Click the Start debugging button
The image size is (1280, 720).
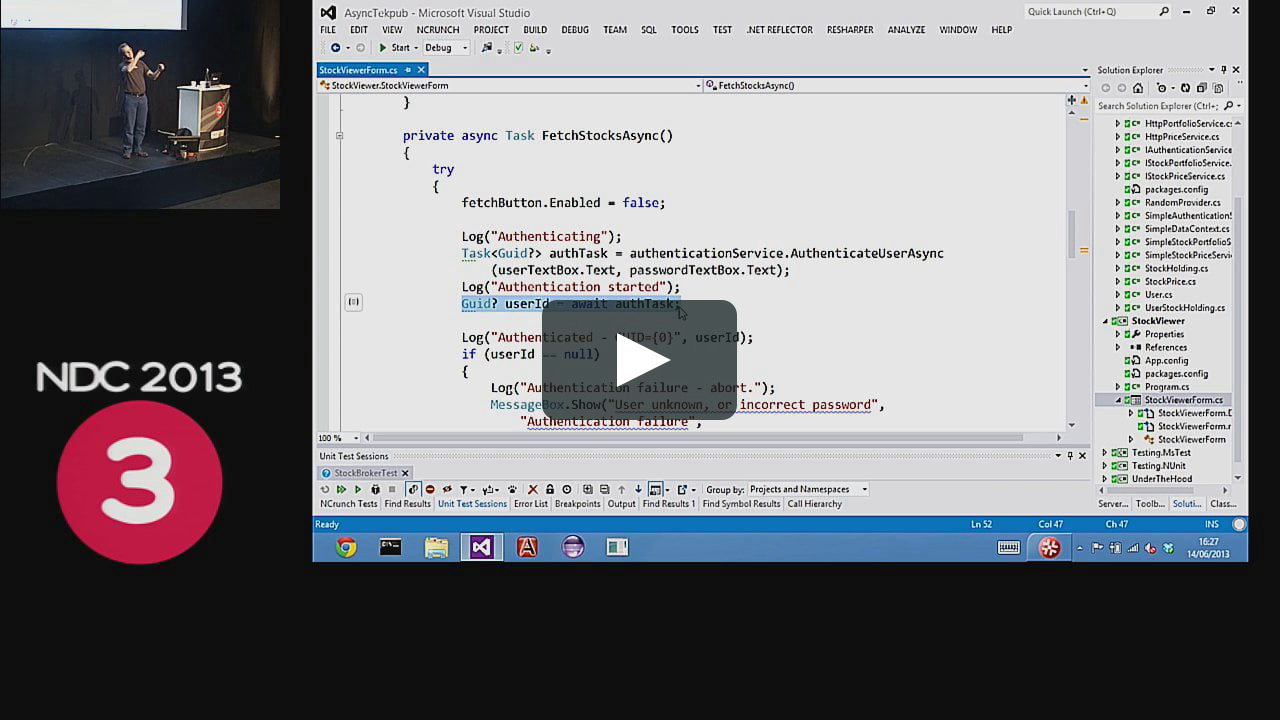coord(394,48)
